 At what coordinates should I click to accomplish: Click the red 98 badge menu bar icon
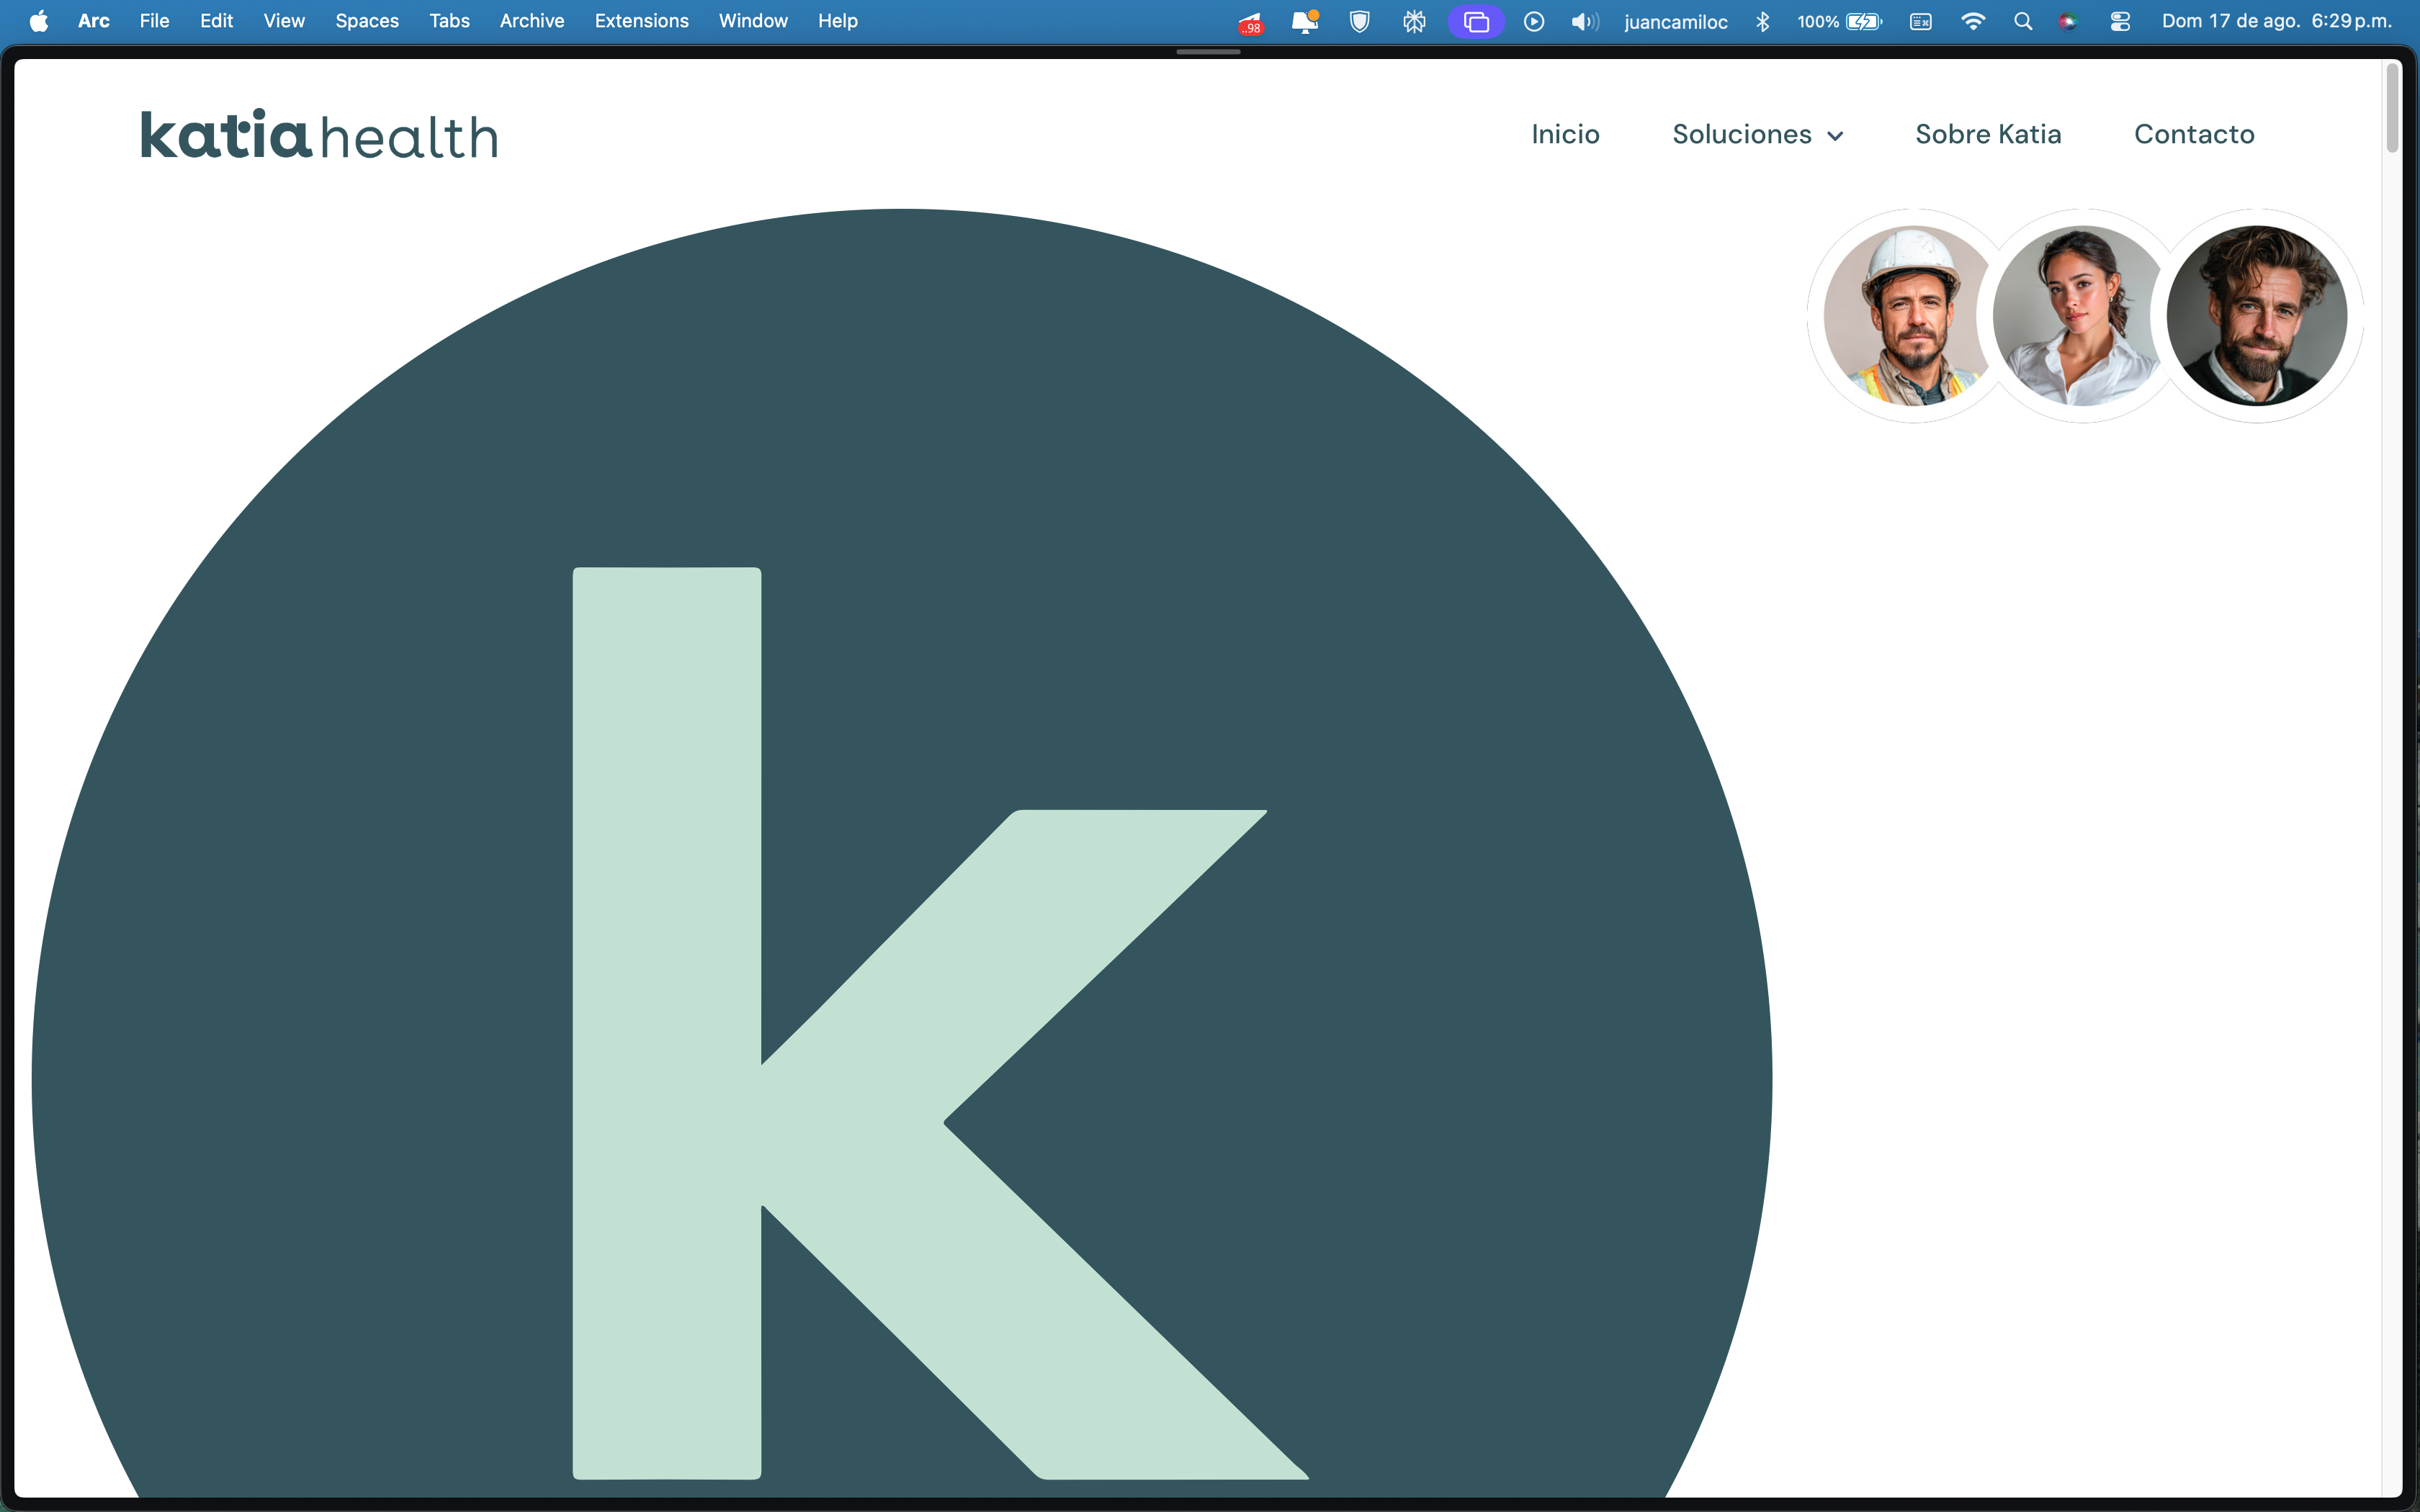[x=1250, y=22]
